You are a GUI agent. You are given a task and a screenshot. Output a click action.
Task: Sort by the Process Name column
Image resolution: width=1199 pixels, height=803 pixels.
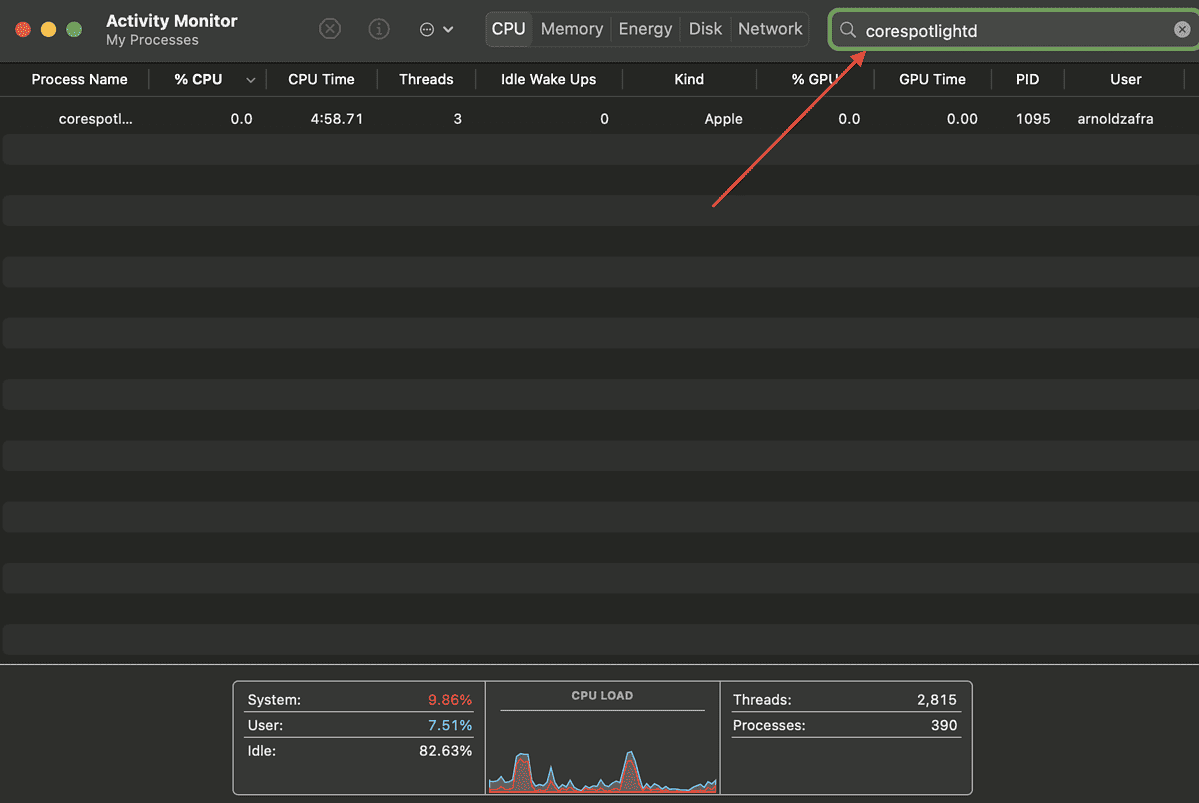[79, 79]
